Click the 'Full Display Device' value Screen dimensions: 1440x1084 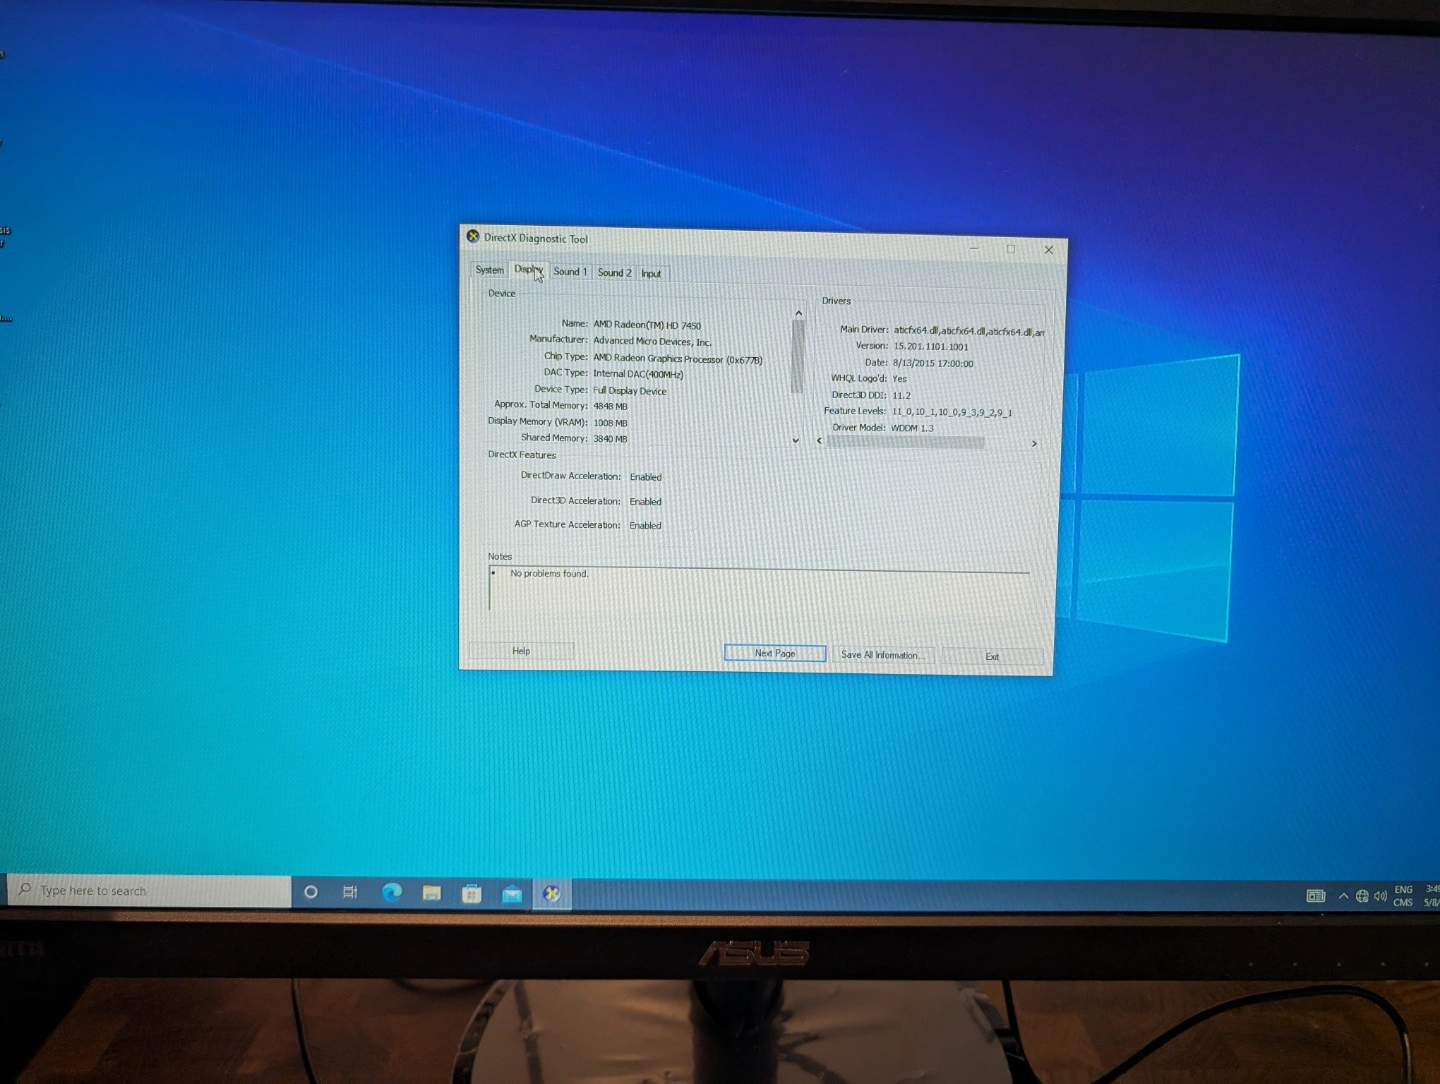pos(629,391)
